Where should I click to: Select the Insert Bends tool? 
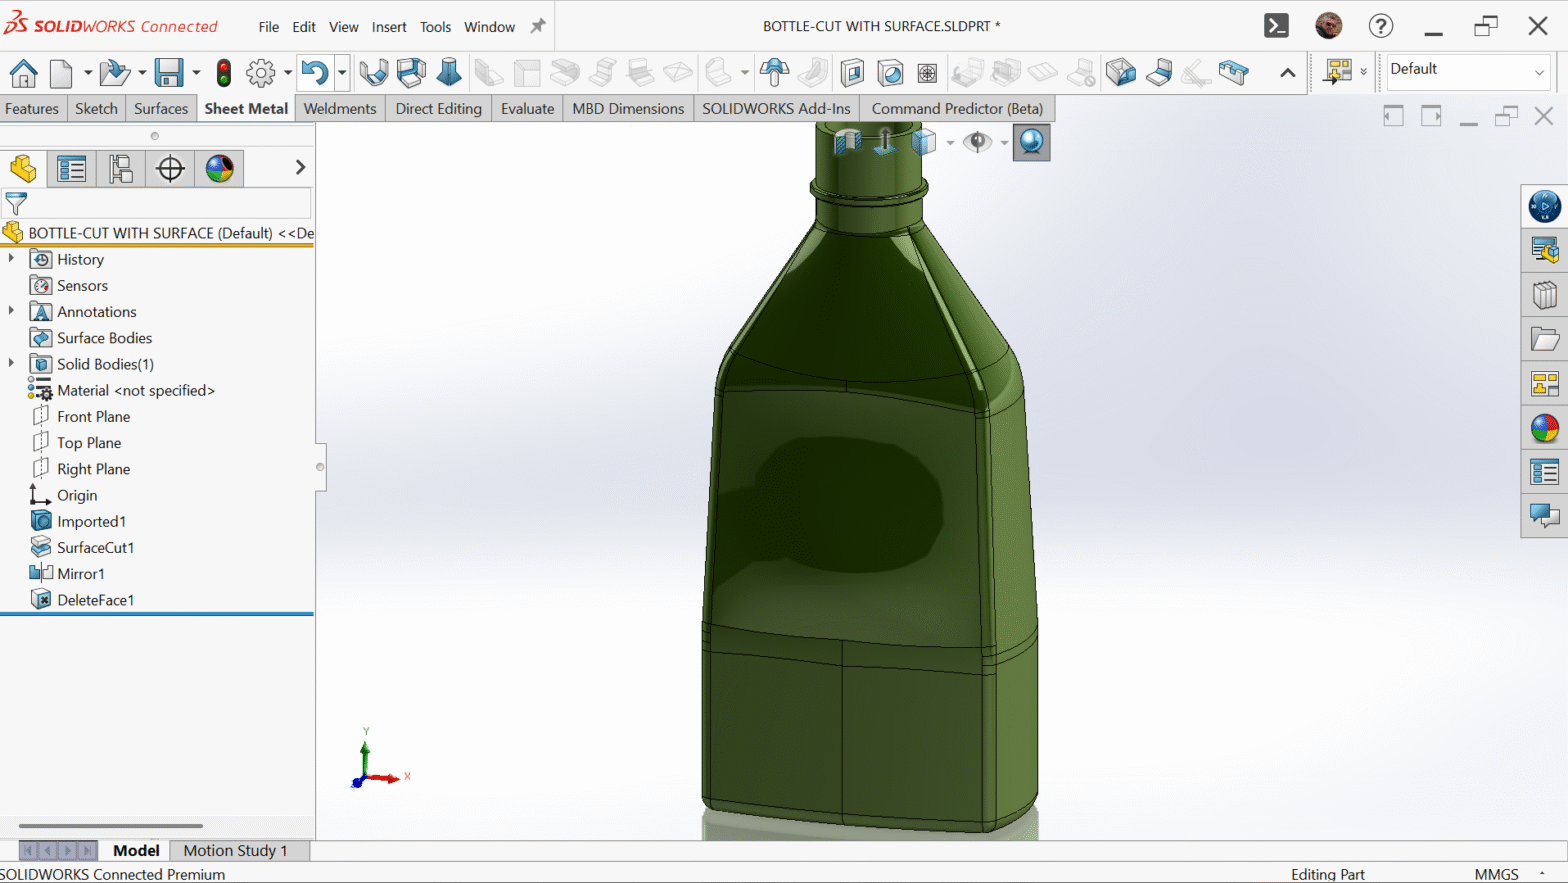pos(1159,73)
